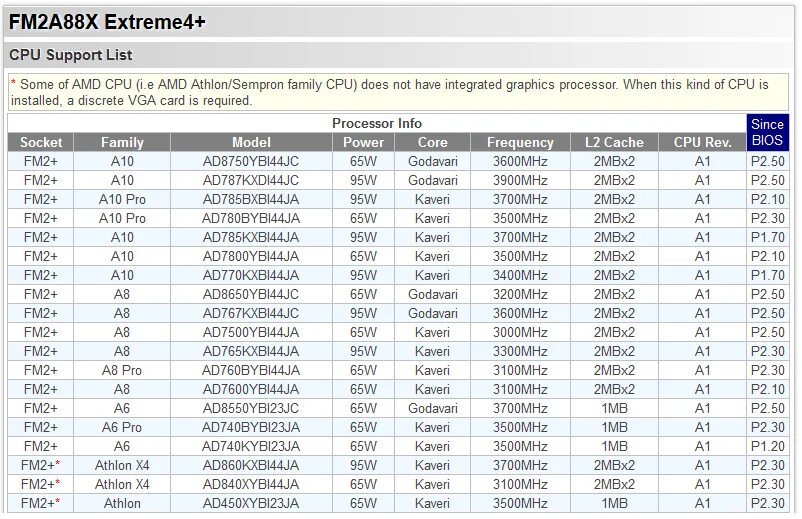Select the Family column header
Viewport: 802px width, 519px height.
tap(122, 142)
